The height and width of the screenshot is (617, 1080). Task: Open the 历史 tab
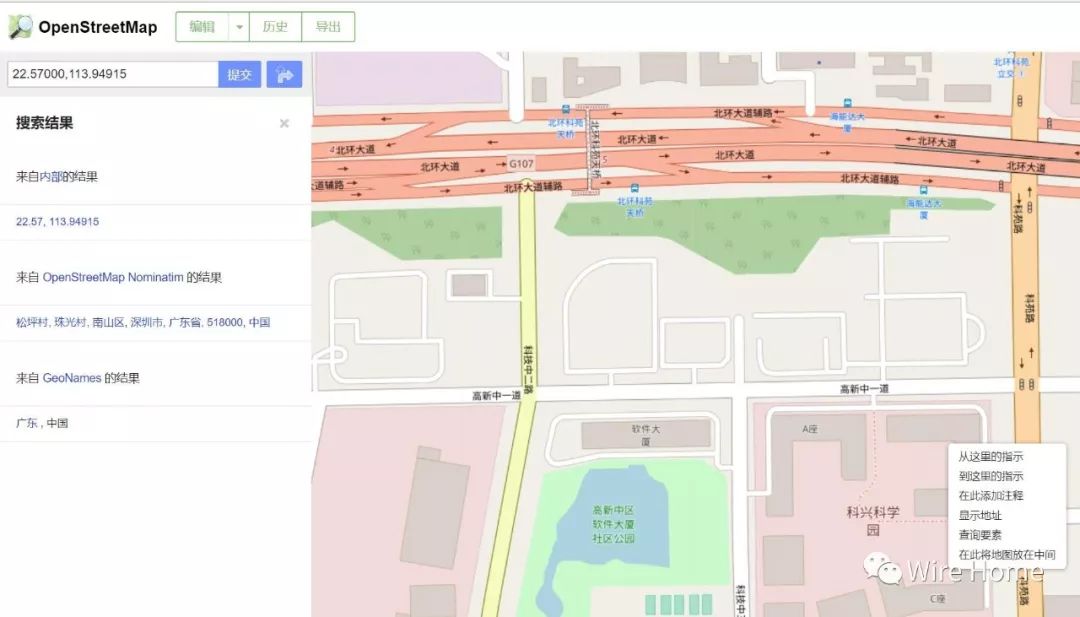pos(276,27)
